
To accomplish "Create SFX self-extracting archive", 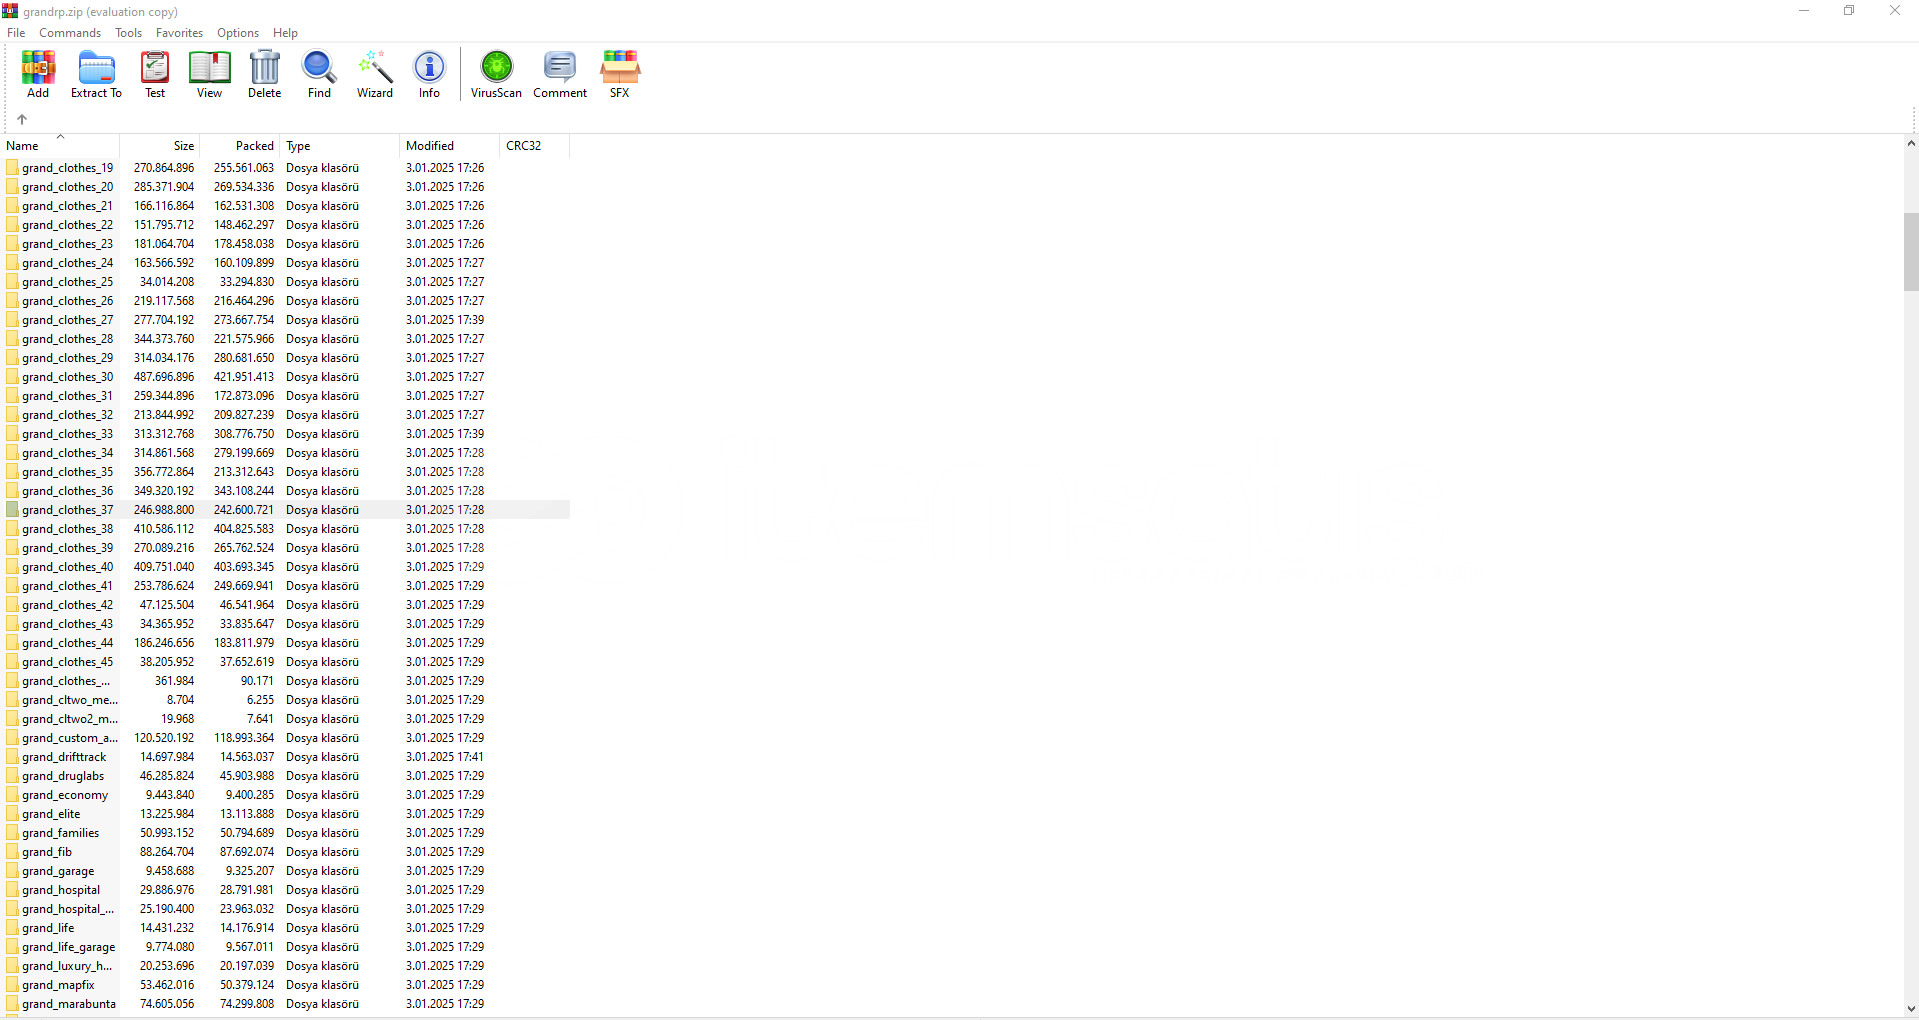I will click(620, 74).
